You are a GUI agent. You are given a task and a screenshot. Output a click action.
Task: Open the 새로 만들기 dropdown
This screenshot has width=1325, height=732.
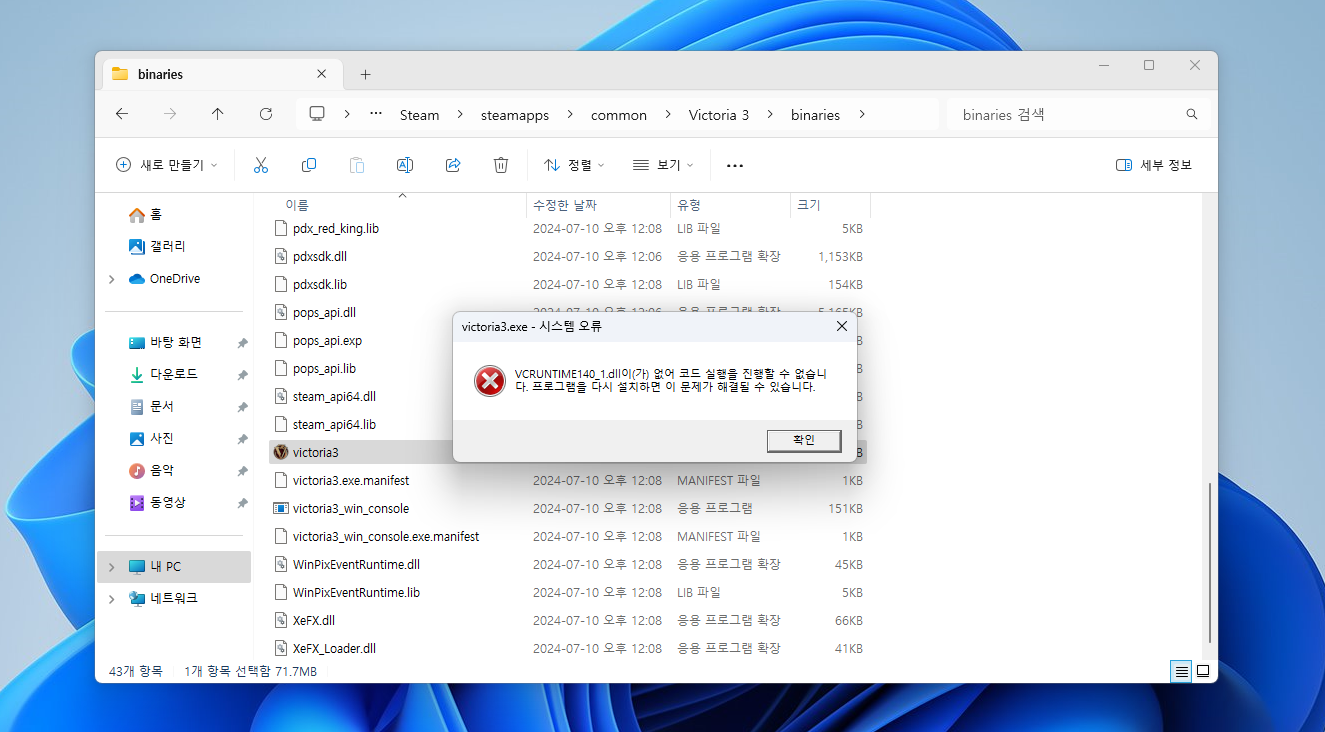click(x=166, y=165)
